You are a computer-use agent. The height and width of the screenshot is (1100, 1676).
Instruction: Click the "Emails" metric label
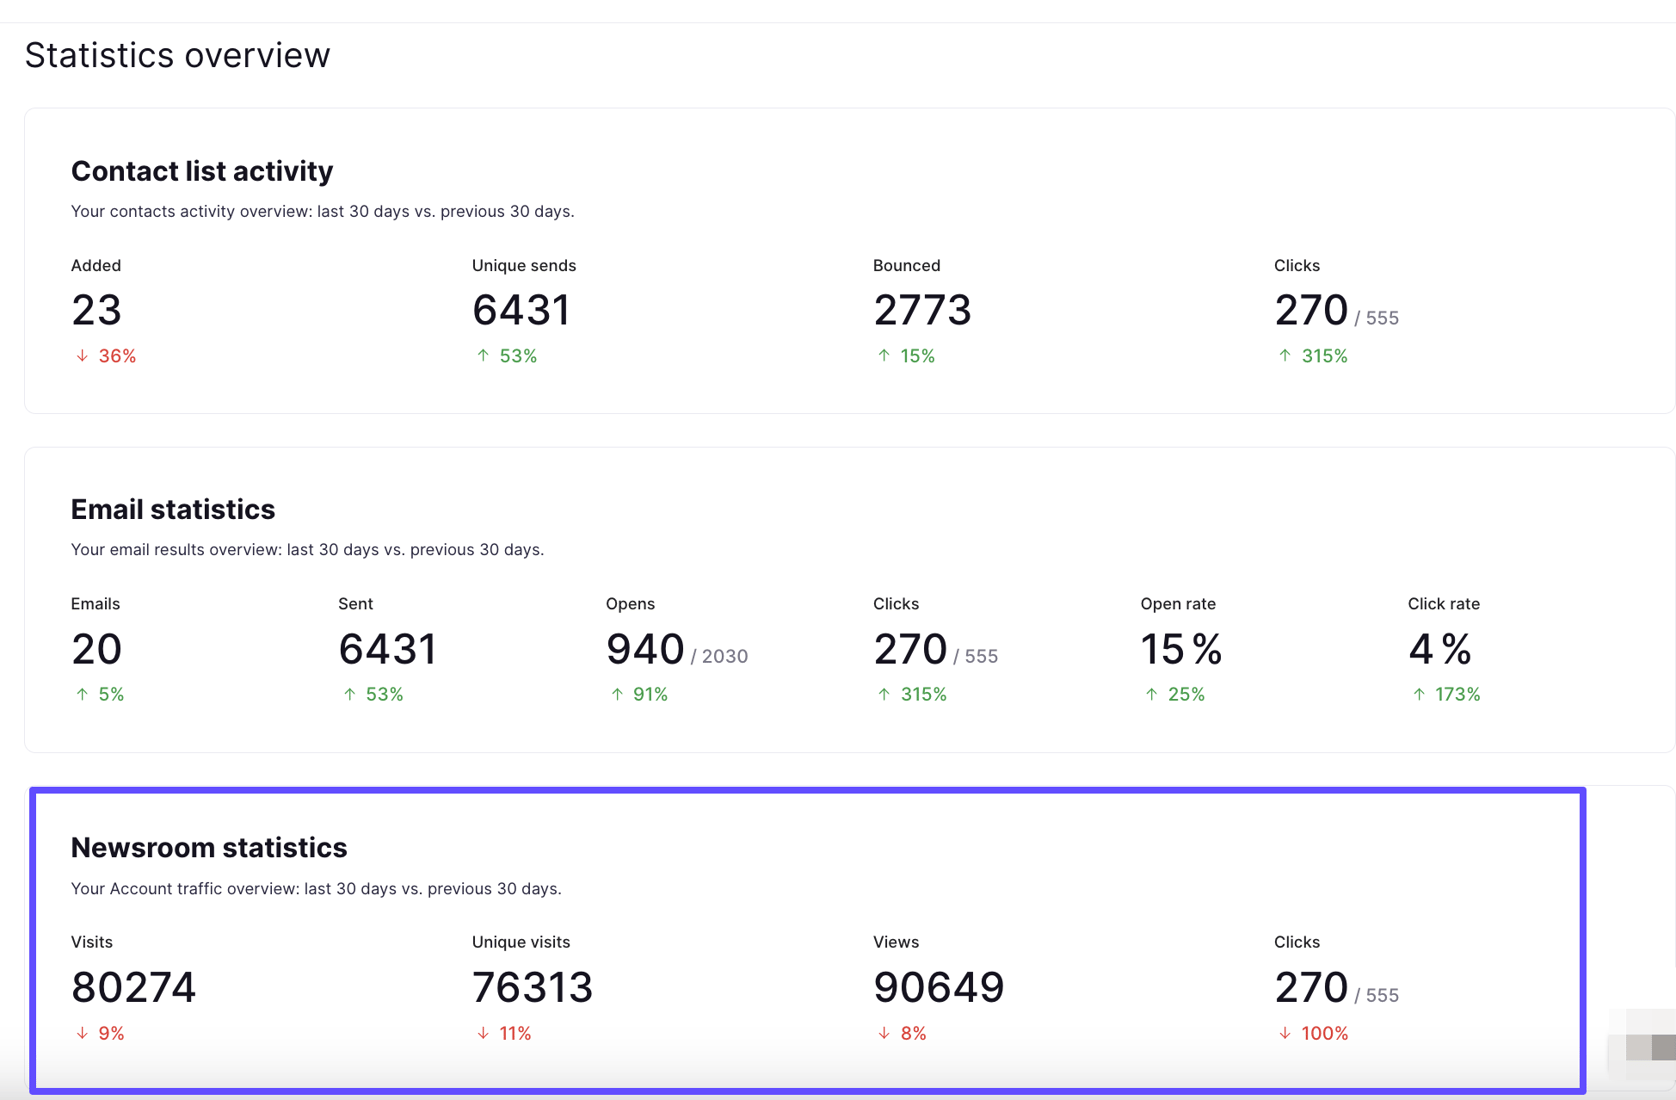(x=95, y=604)
